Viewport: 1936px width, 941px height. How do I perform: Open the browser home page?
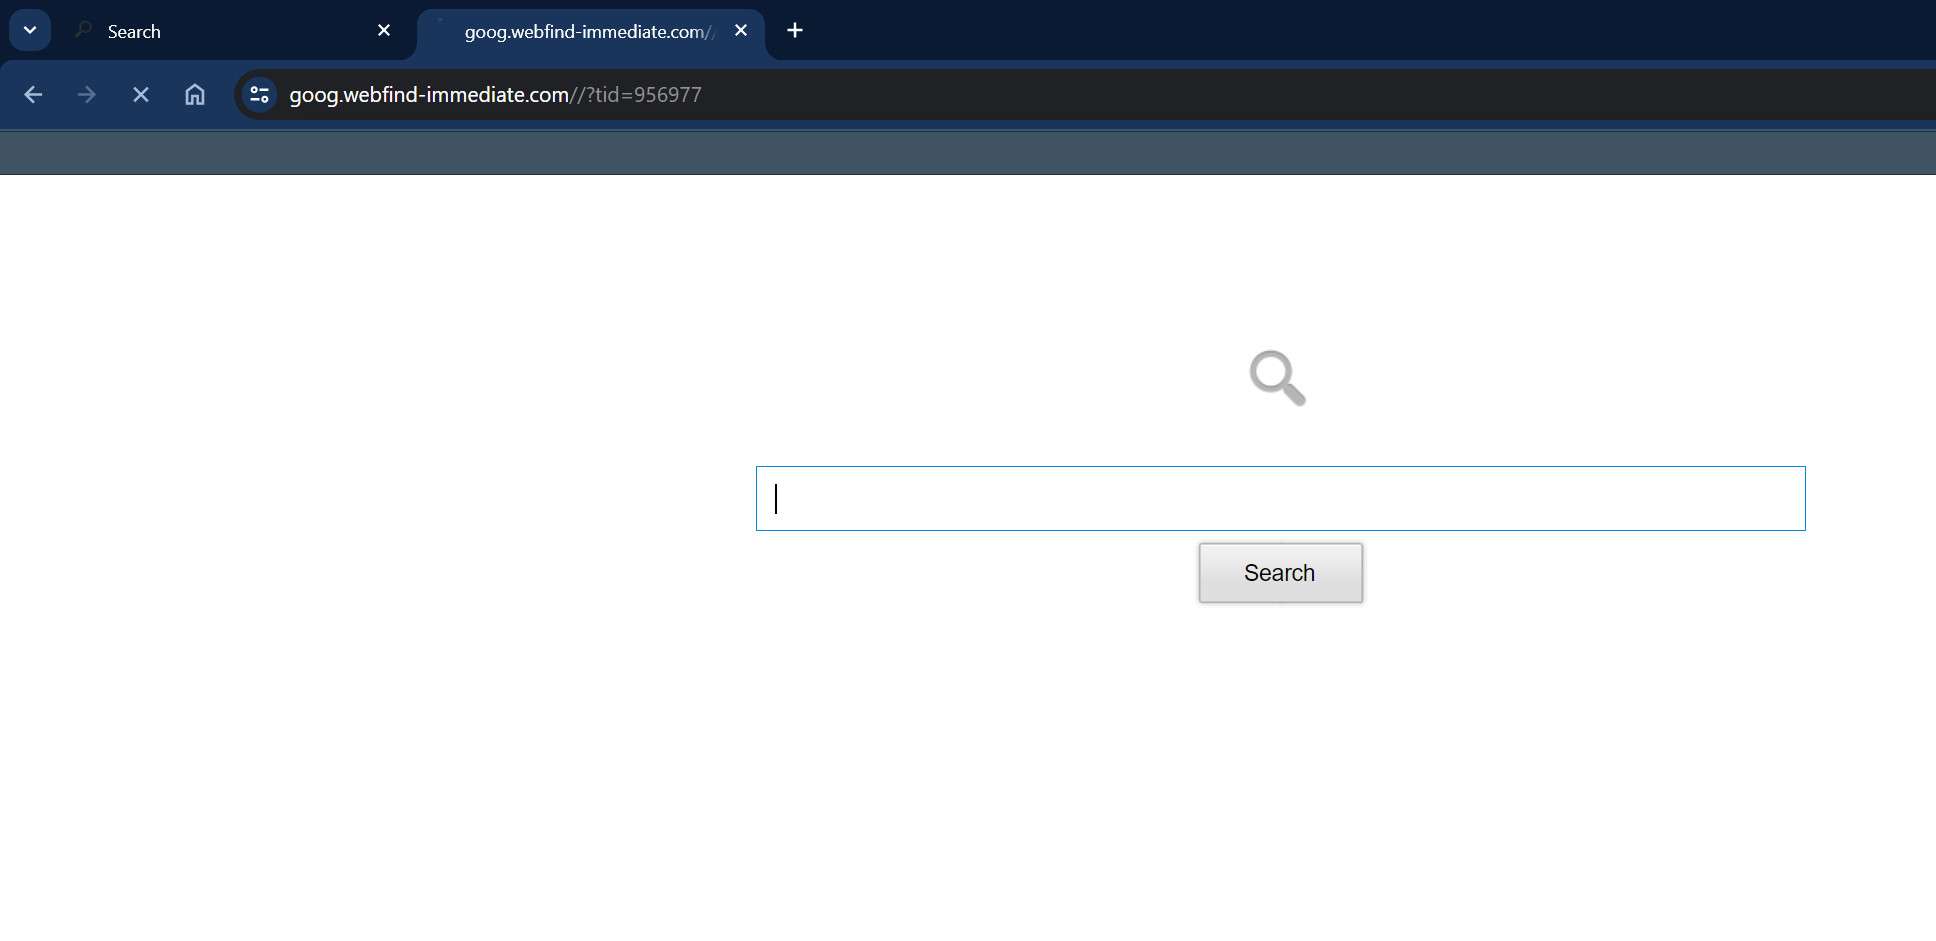[194, 94]
